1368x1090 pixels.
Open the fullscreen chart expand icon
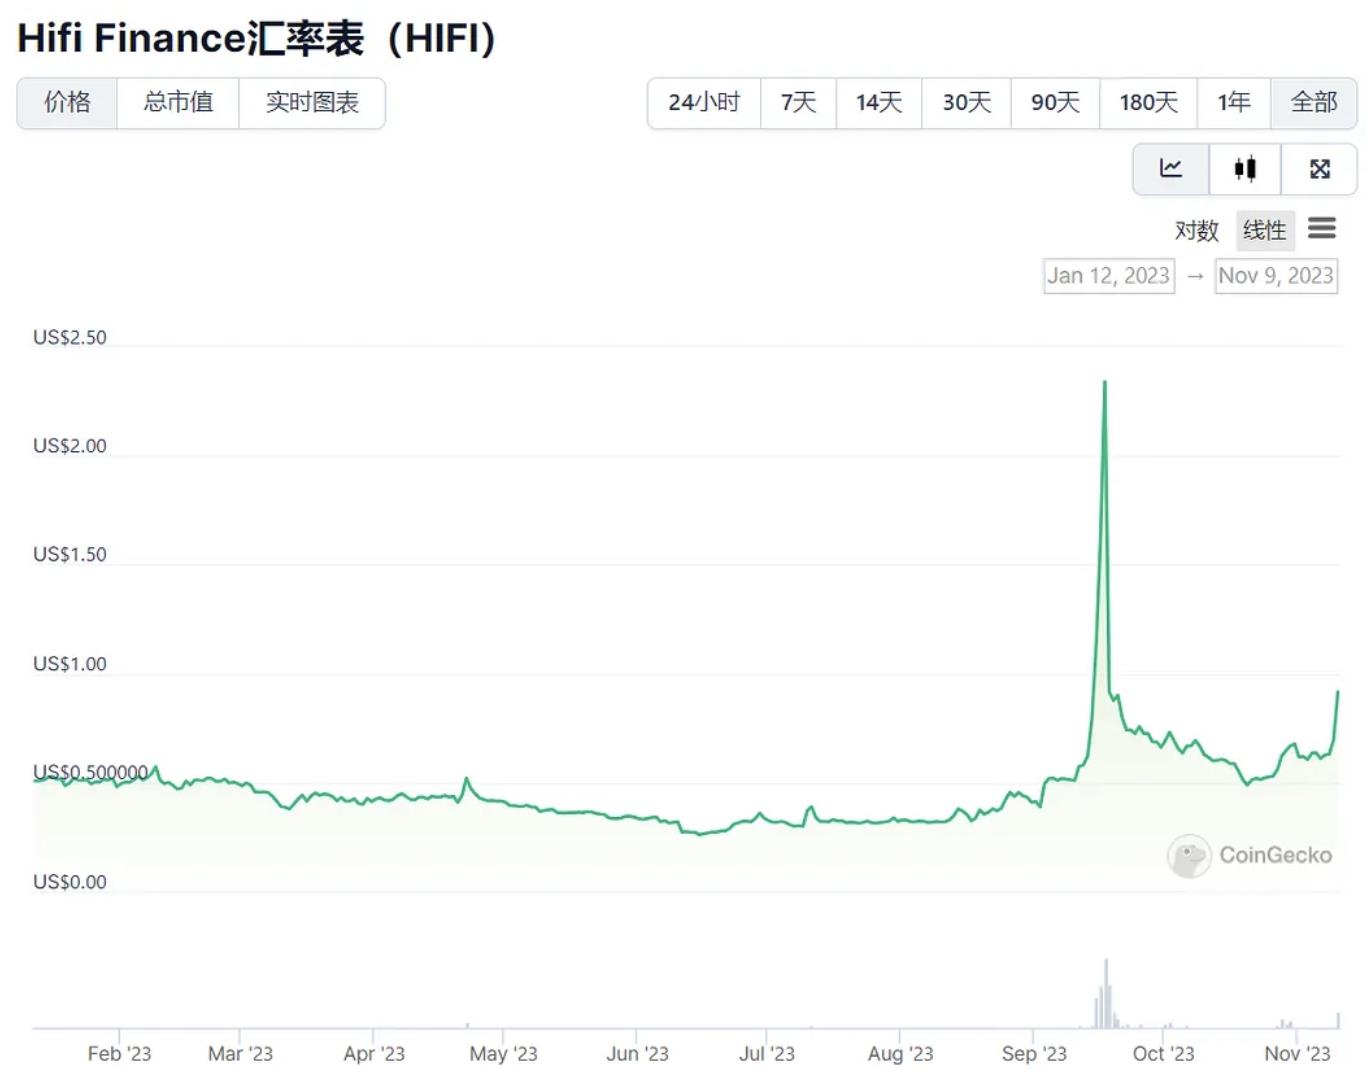coord(1319,169)
